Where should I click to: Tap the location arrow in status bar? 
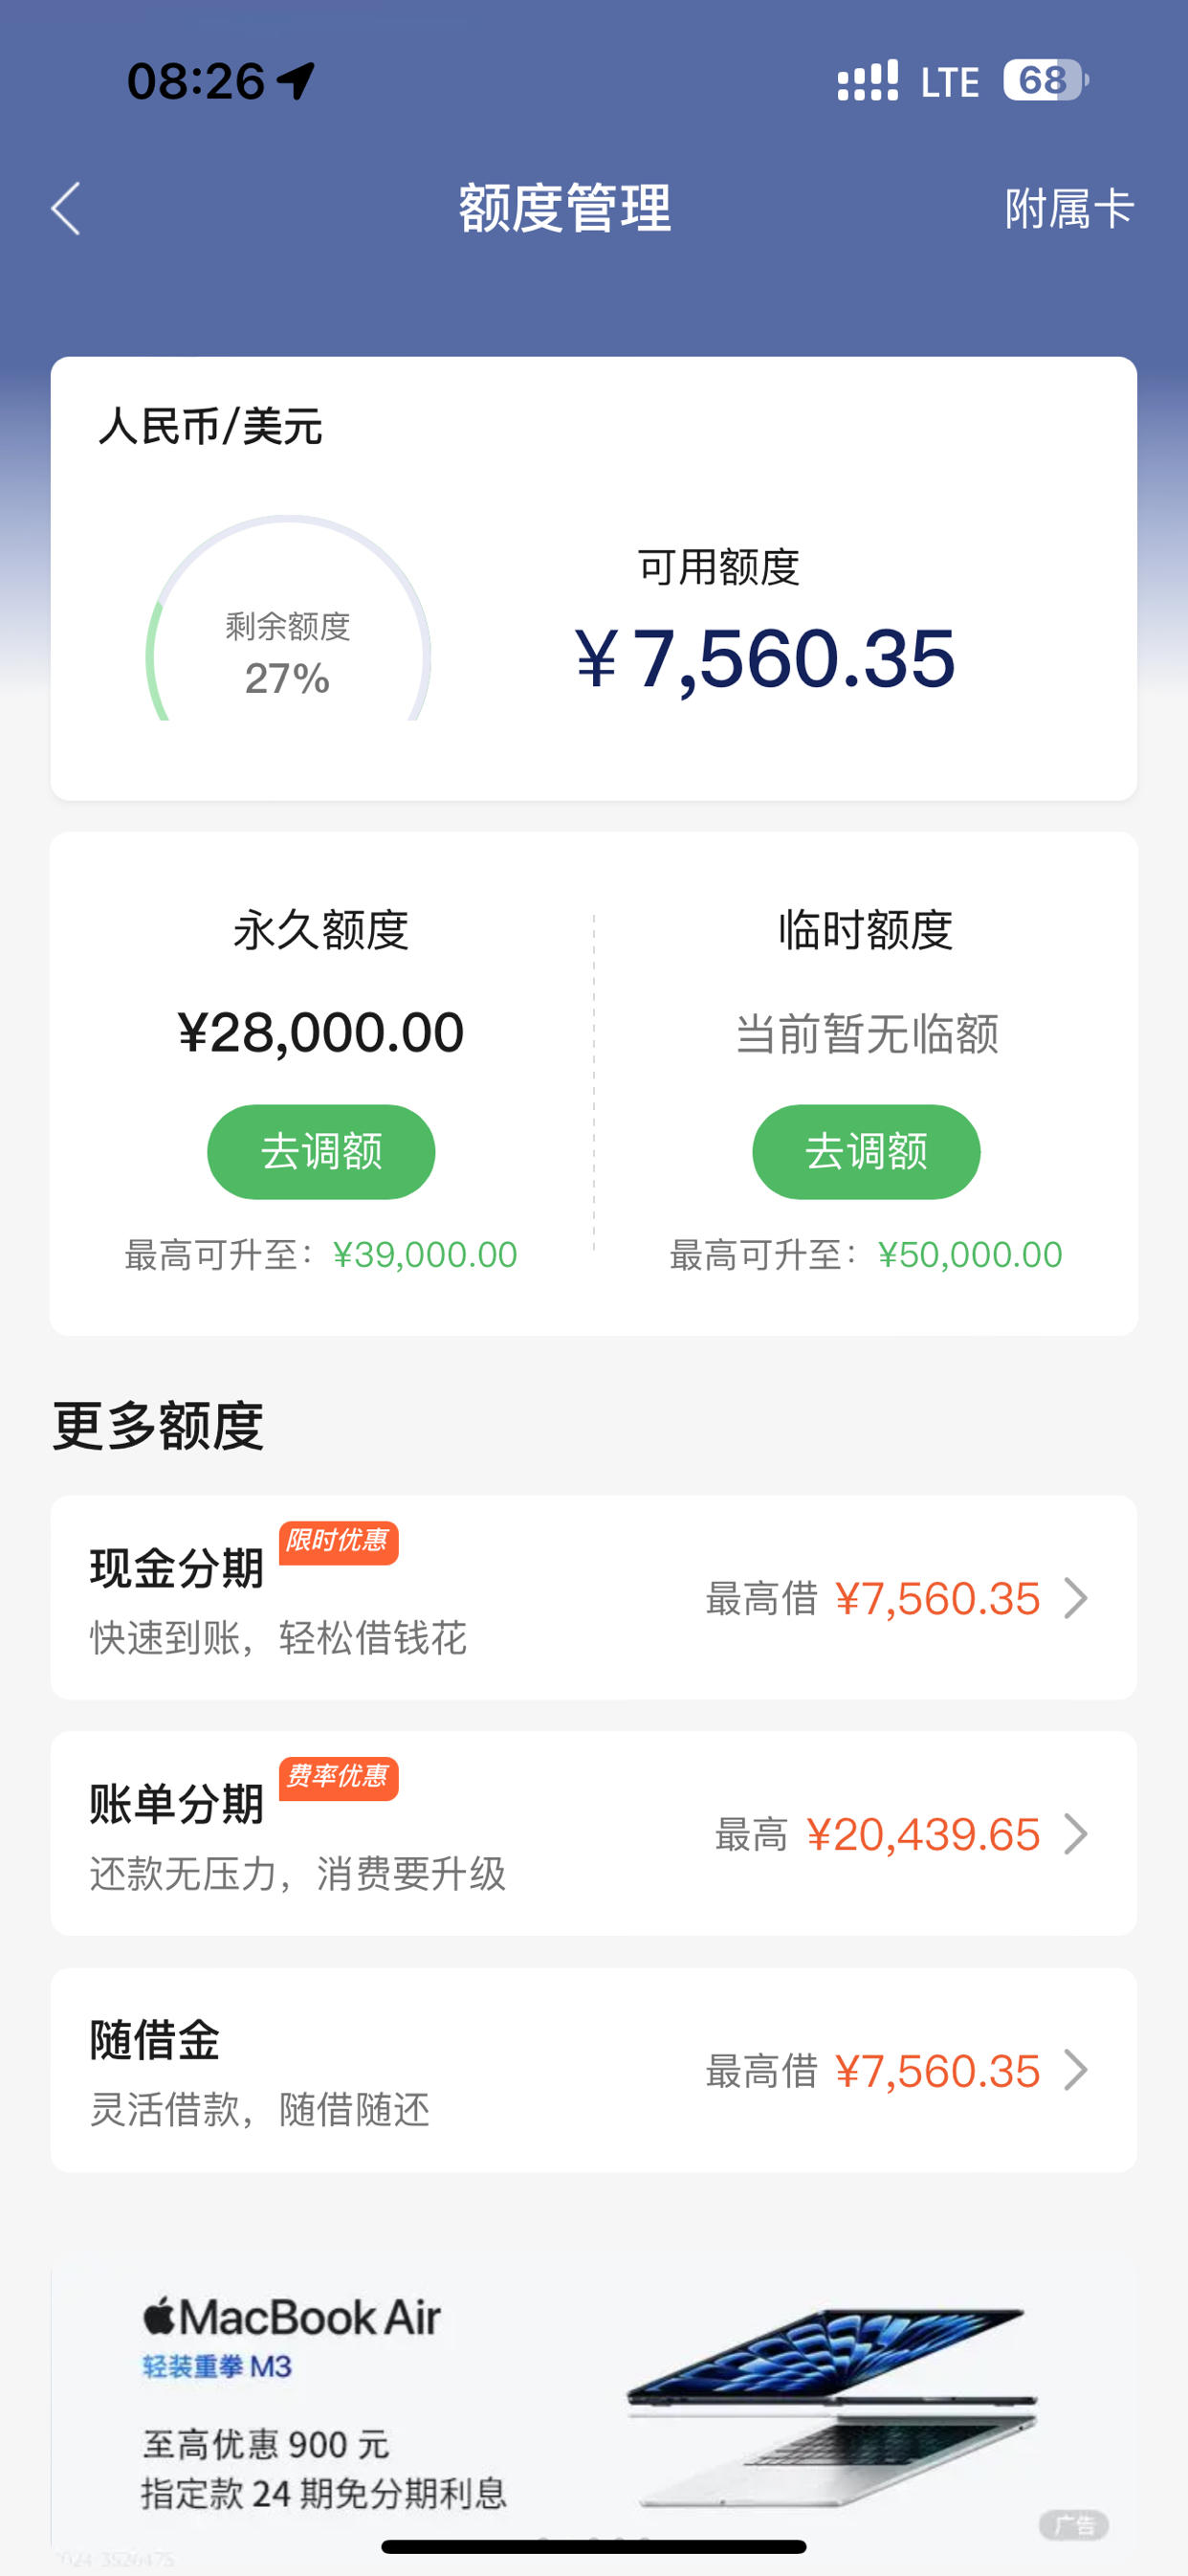[x=296, y=80]
